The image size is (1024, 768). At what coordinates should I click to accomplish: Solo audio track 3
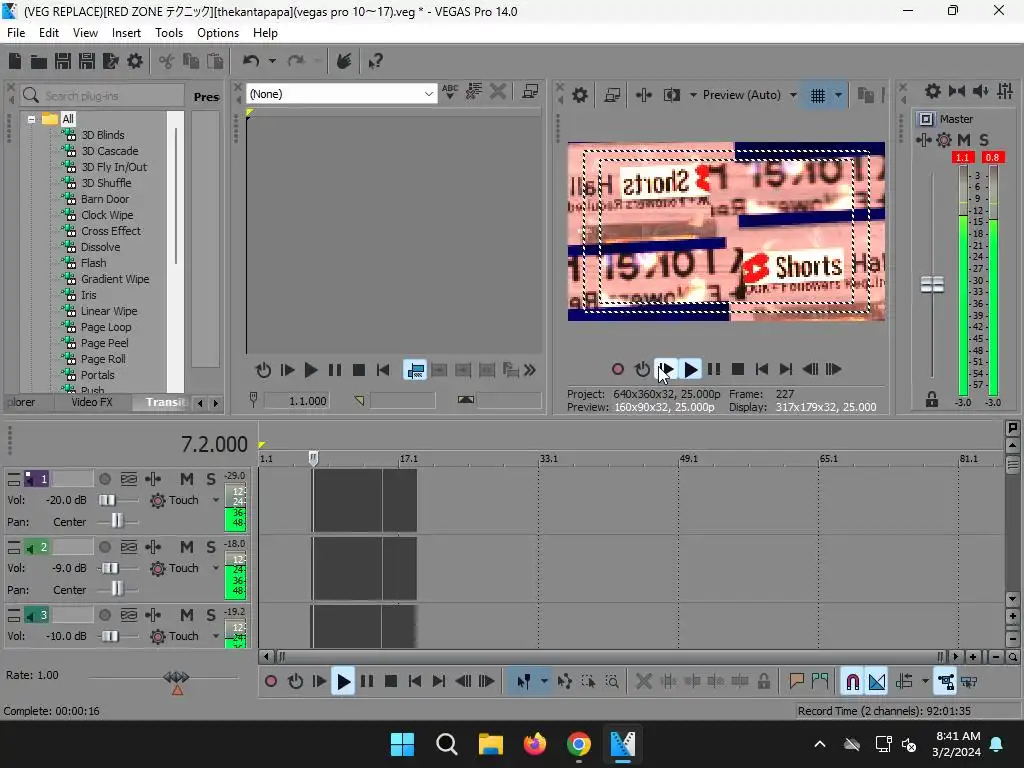210,615
